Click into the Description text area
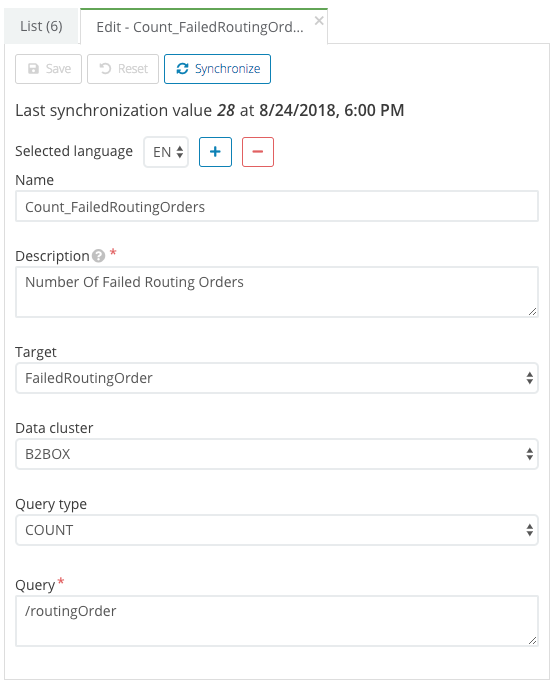Screen dimensions: 555x688 277,292
